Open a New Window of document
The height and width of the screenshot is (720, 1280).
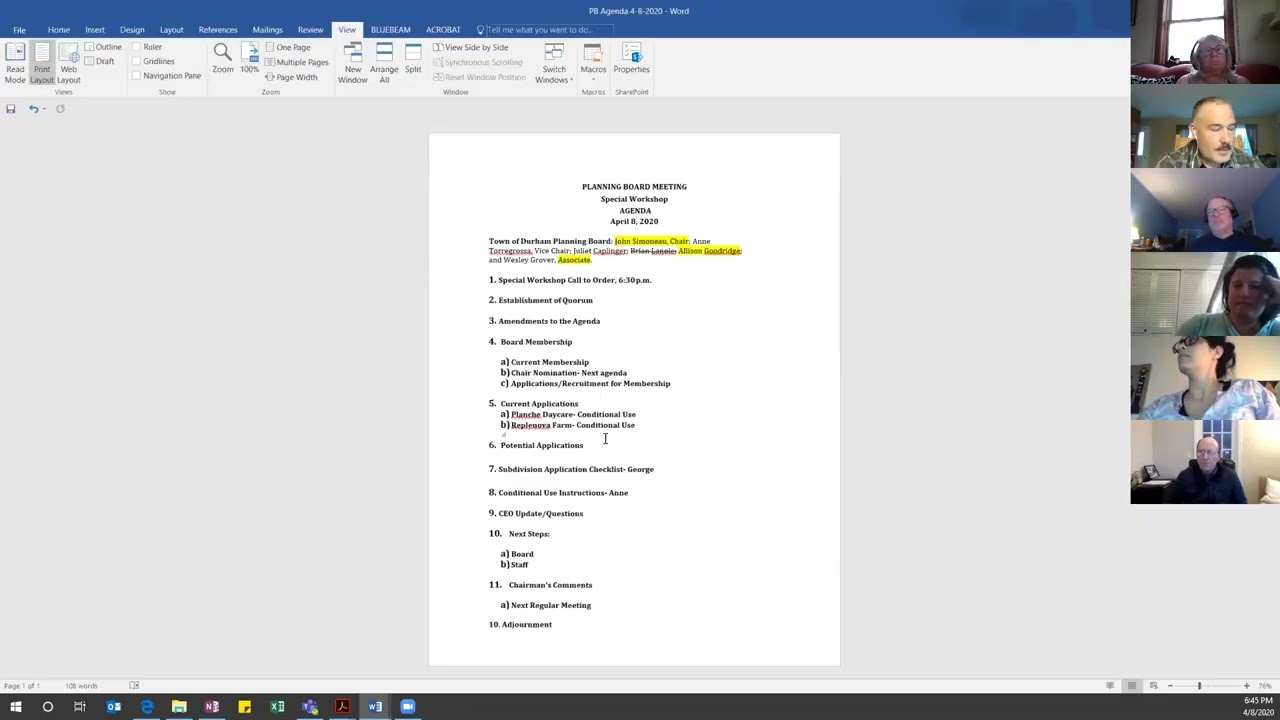(x=352, y=64)
